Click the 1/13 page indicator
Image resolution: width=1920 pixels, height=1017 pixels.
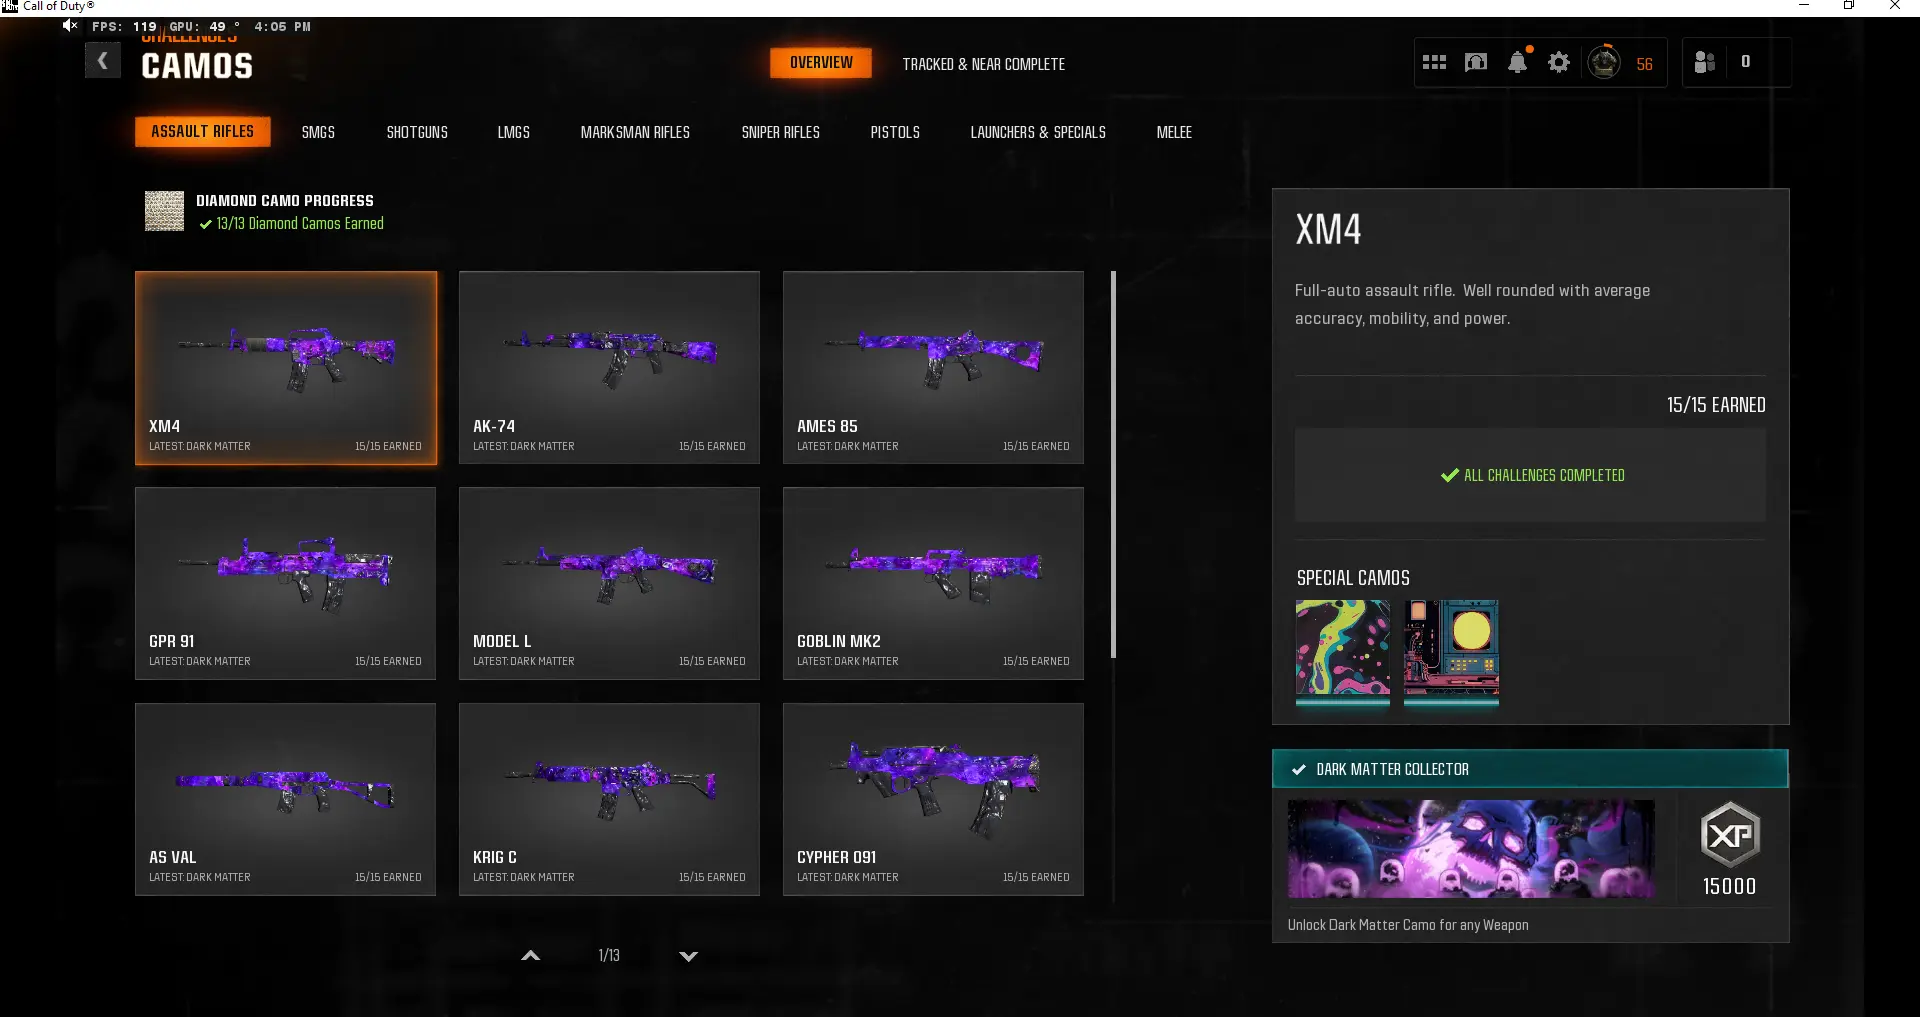coord(609,956)
